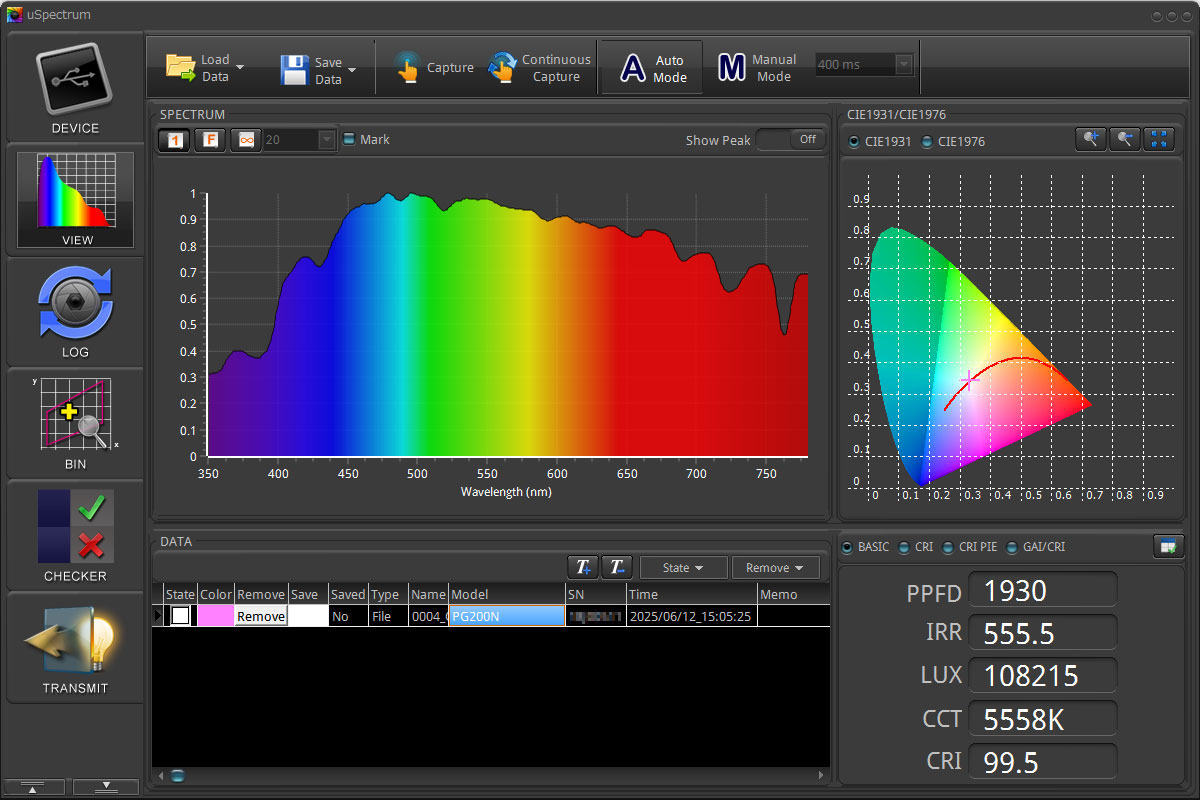Select the CIE1931 radio option
Viewport: 1200px width, 800px height.
point(853,141)
